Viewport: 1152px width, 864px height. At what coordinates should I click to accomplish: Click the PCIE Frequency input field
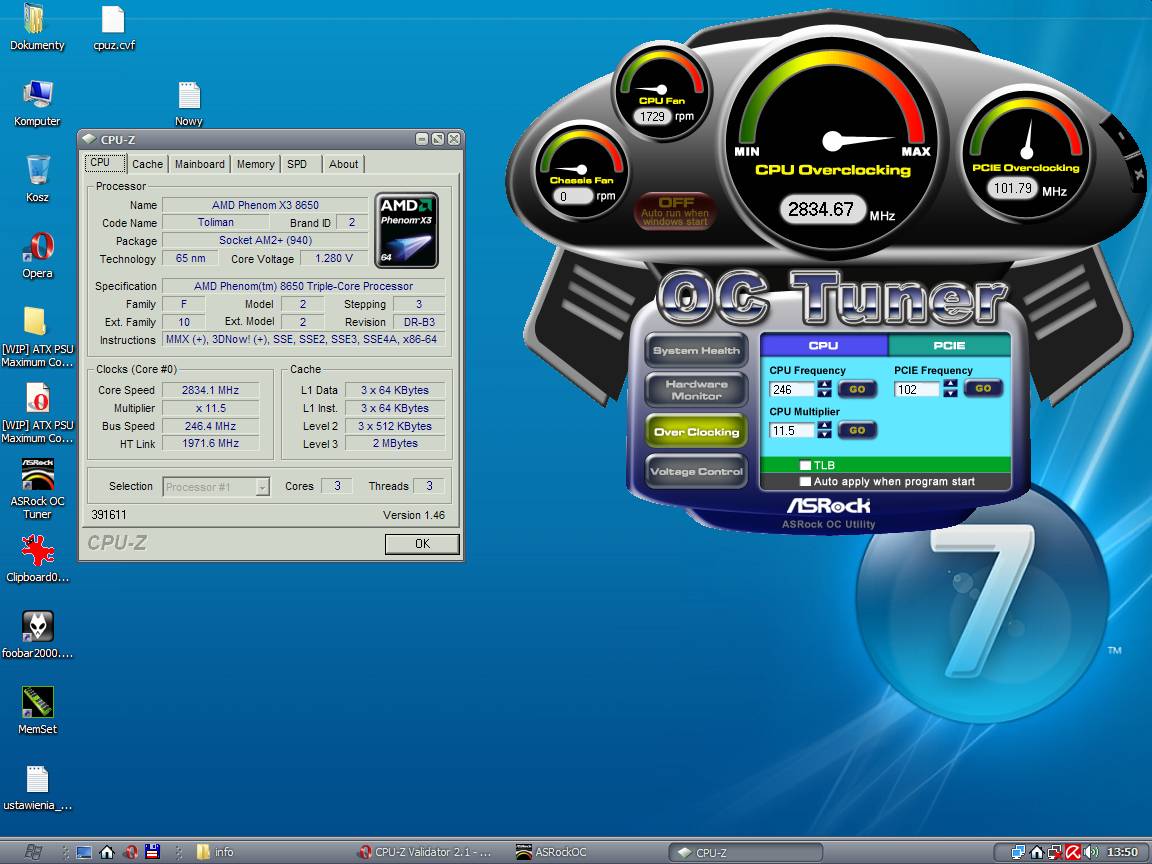click(918, 389)
